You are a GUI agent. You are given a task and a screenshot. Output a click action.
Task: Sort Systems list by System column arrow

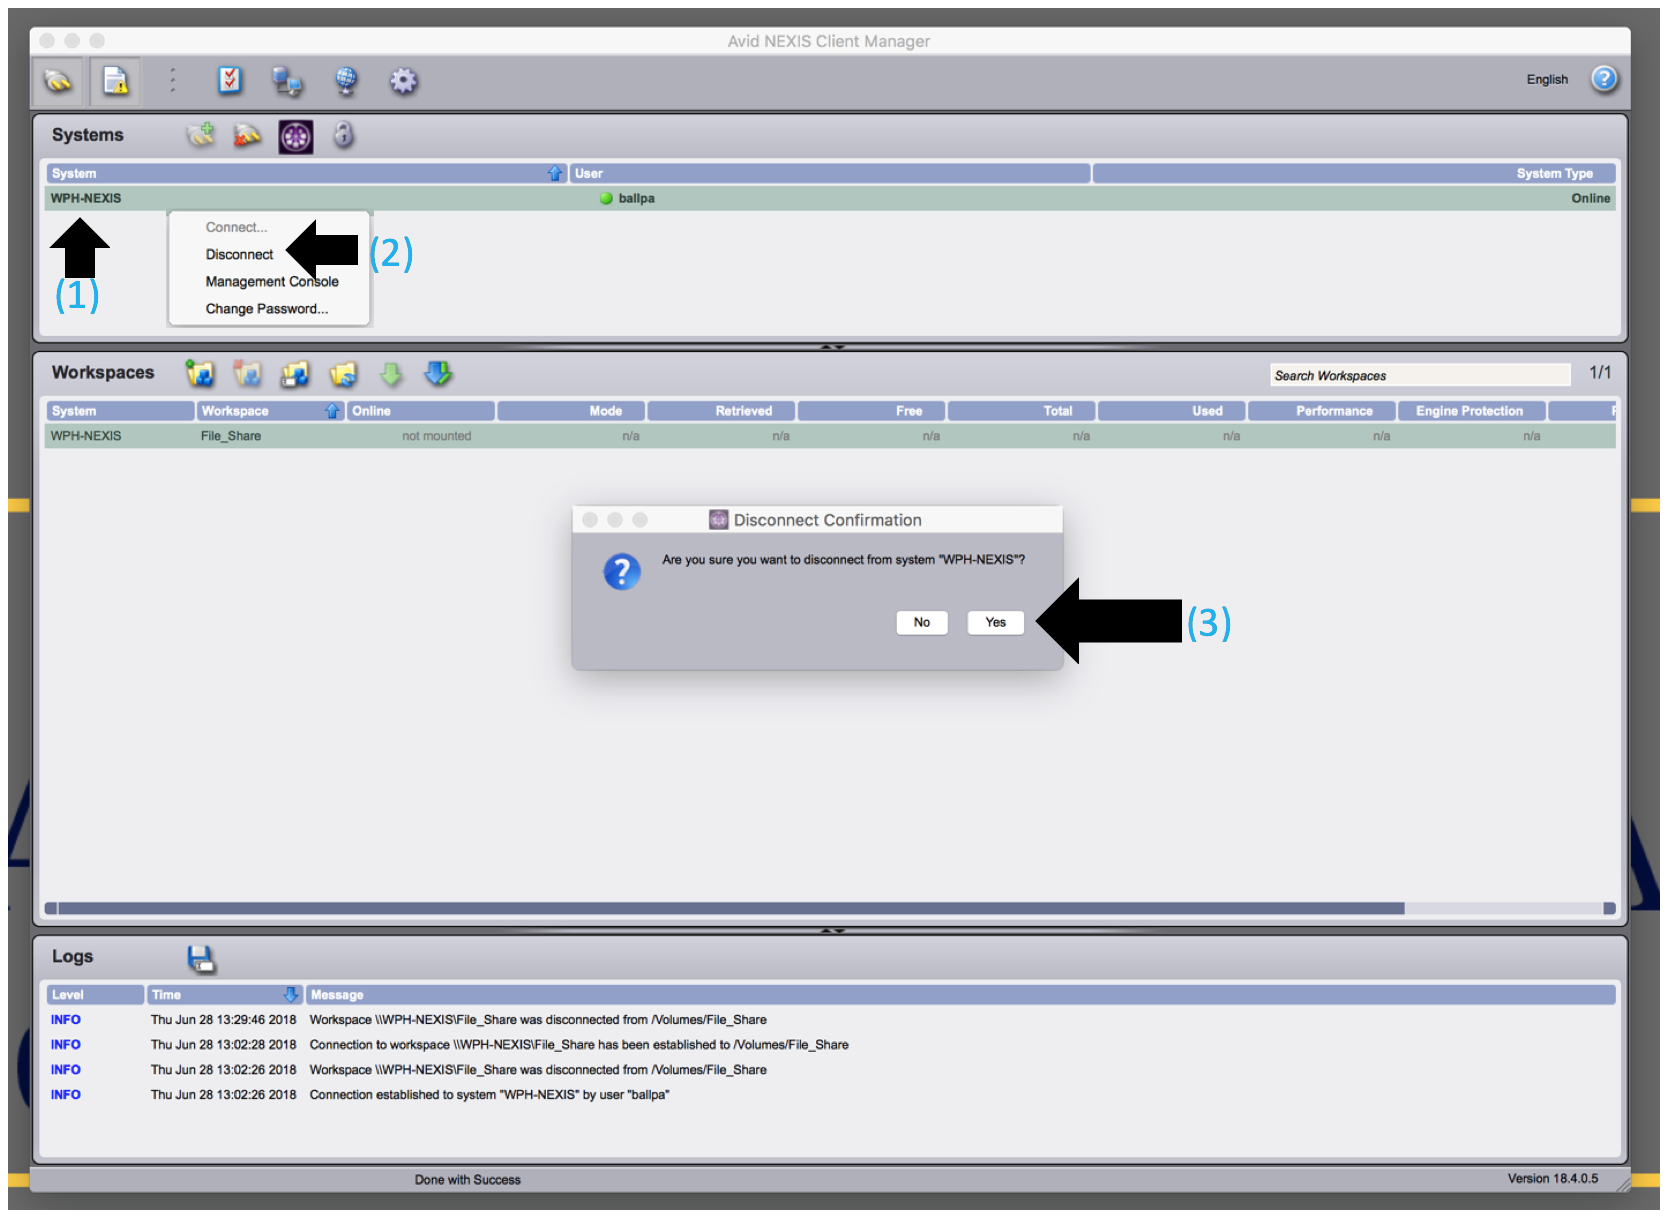(x=555, y=174)
